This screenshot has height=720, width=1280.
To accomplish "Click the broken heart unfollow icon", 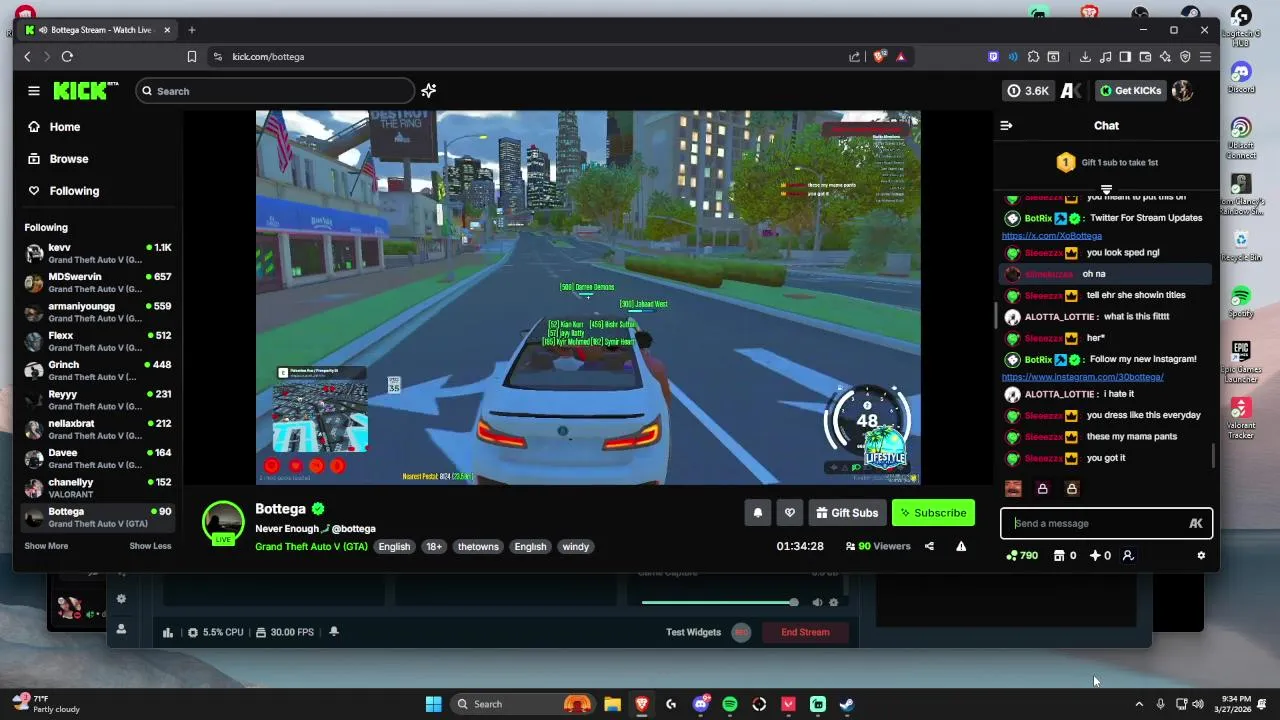I will [790, 513].
